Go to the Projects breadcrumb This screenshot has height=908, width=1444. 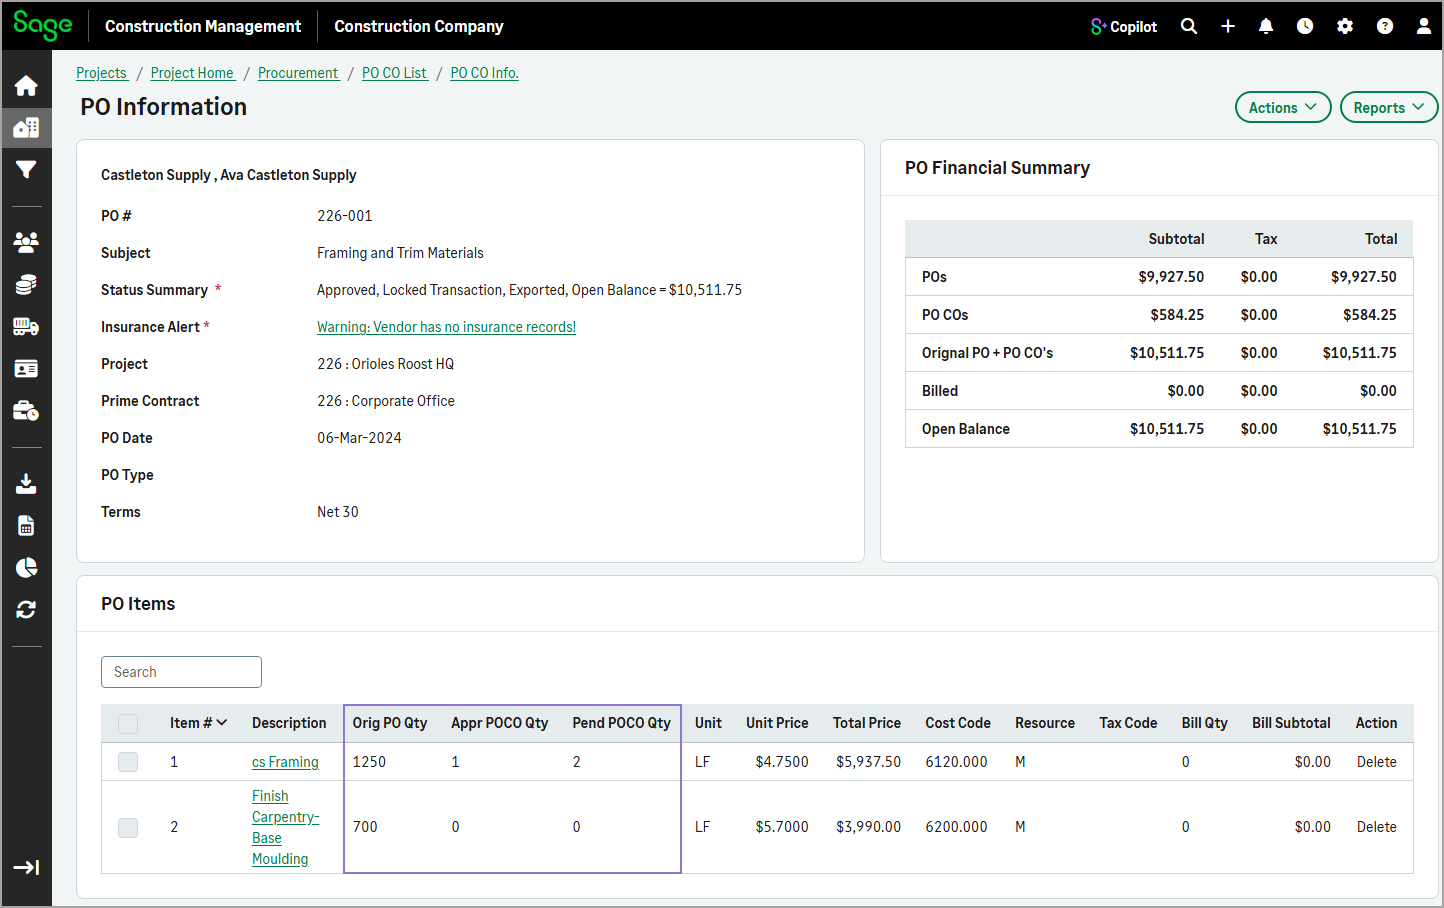102,73
